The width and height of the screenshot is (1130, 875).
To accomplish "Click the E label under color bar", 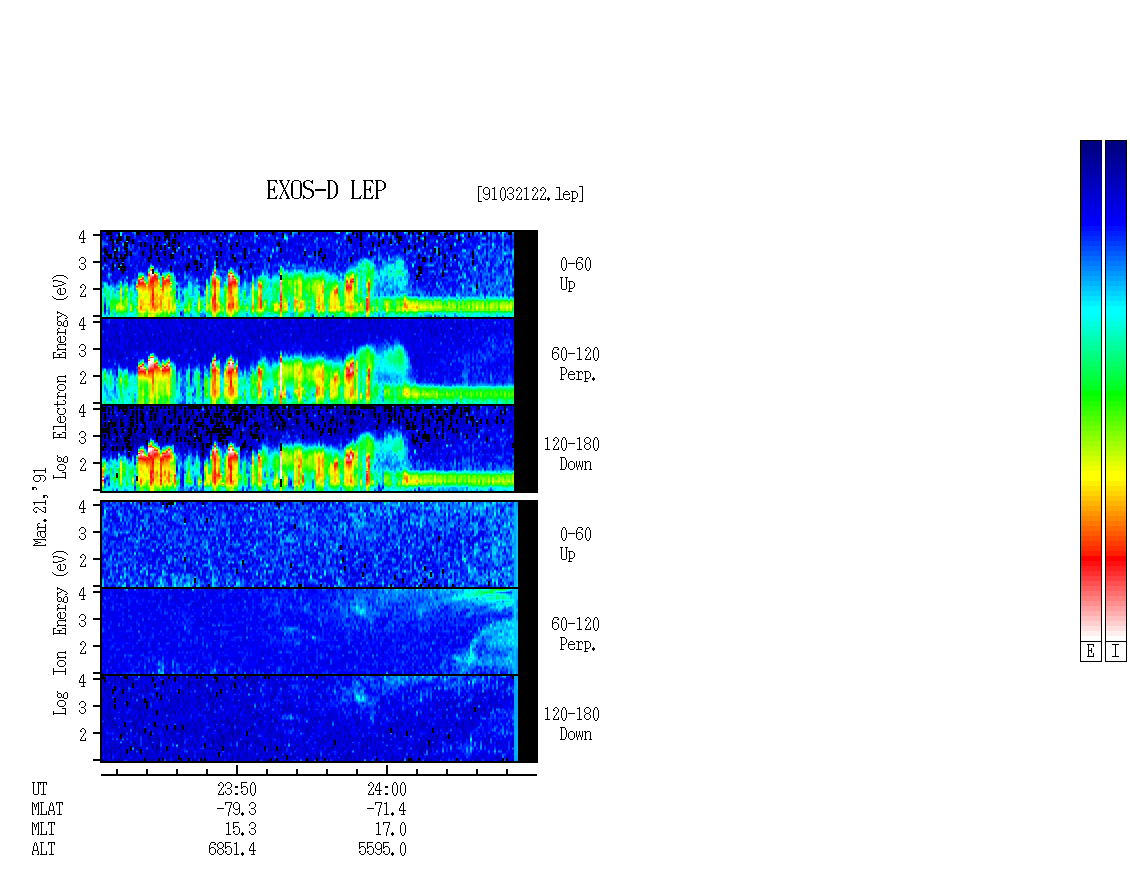I will pos(1090,652).
